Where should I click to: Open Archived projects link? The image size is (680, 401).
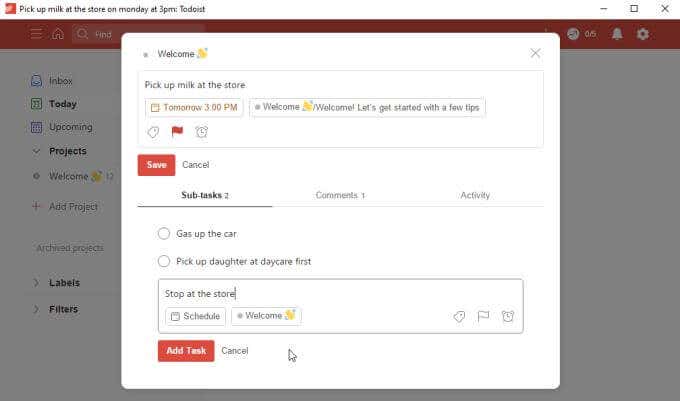[70, 248]
